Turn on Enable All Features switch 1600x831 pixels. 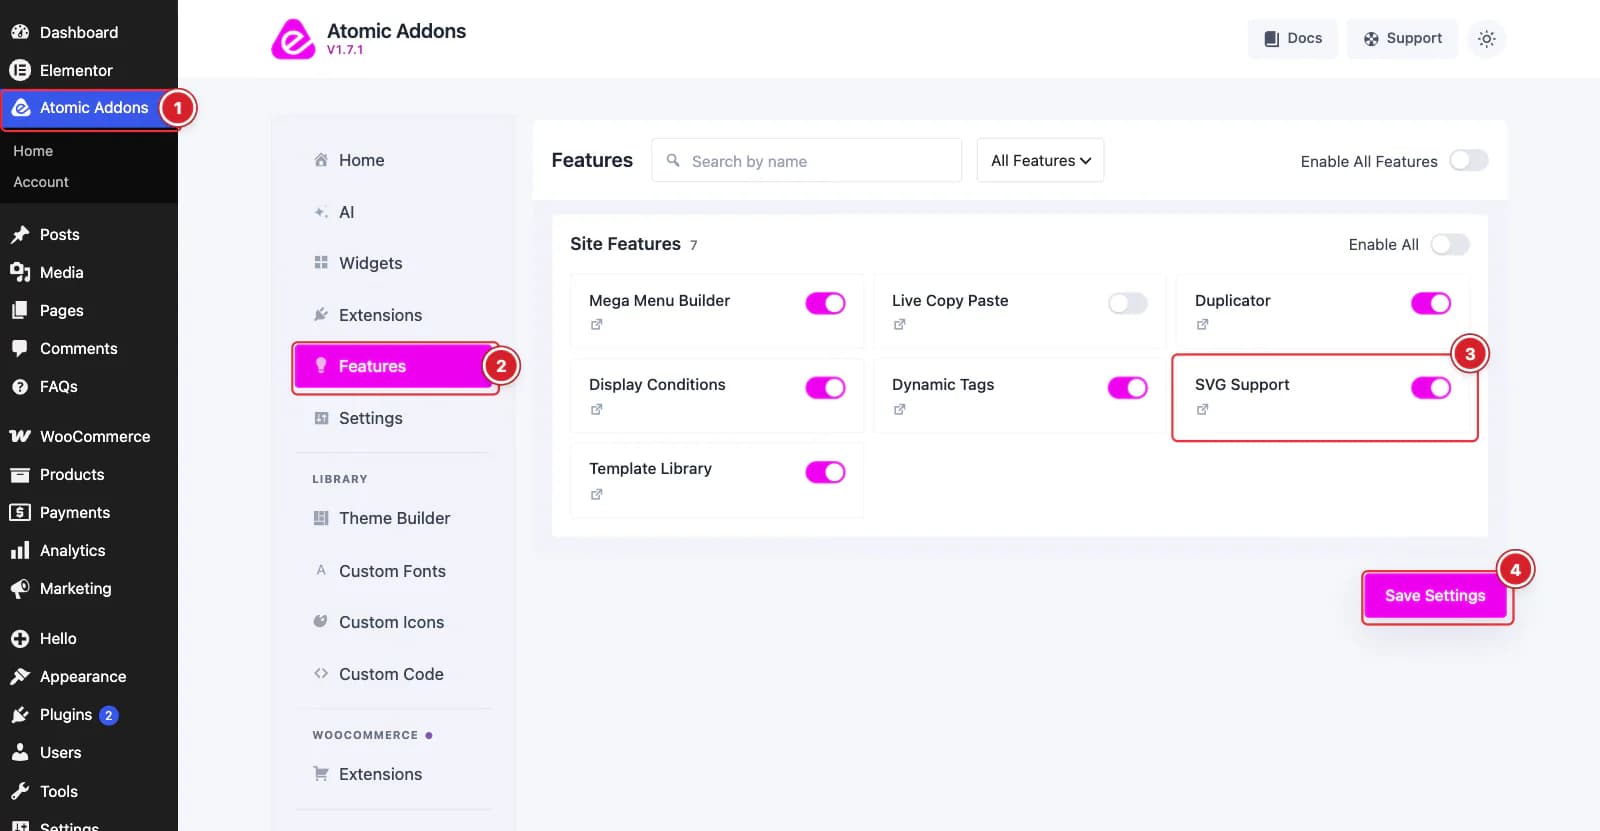(x=1468, y=160)
